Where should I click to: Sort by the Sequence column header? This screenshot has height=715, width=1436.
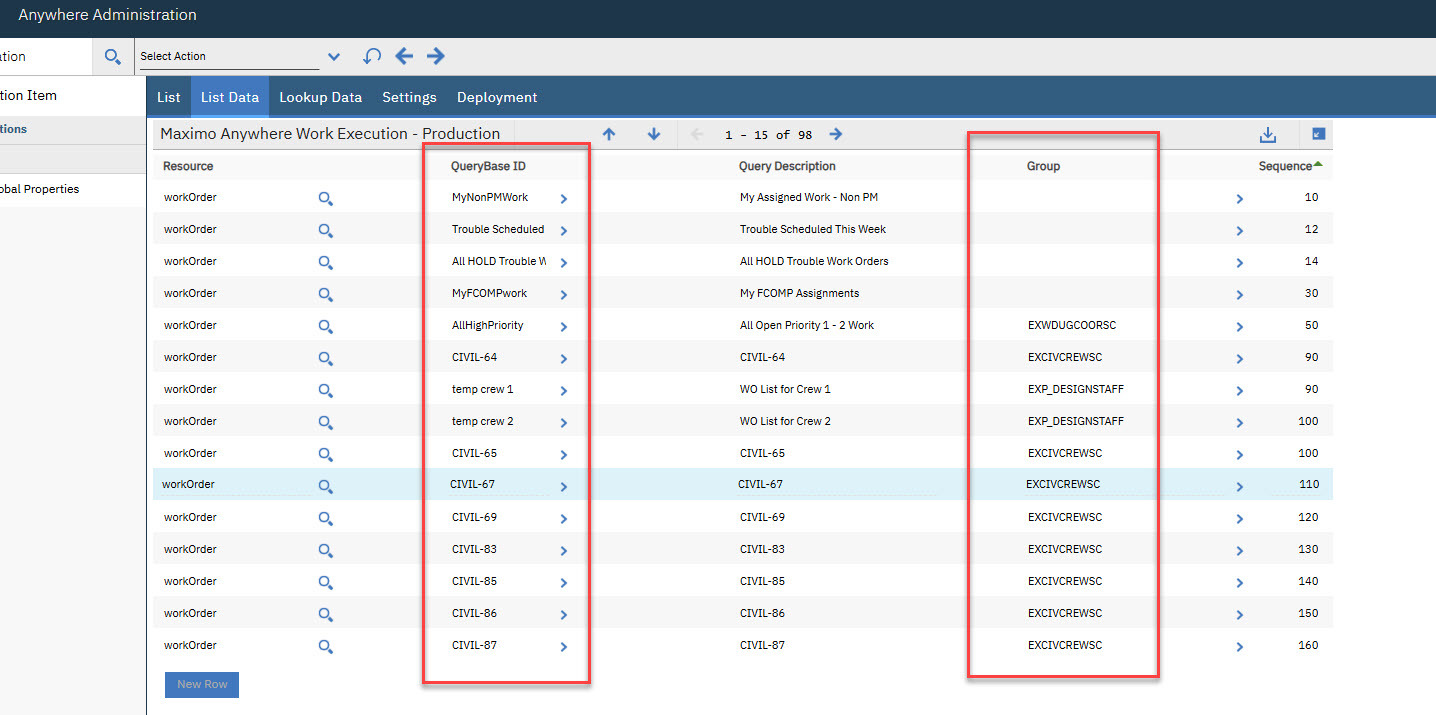coord(1285,166)
